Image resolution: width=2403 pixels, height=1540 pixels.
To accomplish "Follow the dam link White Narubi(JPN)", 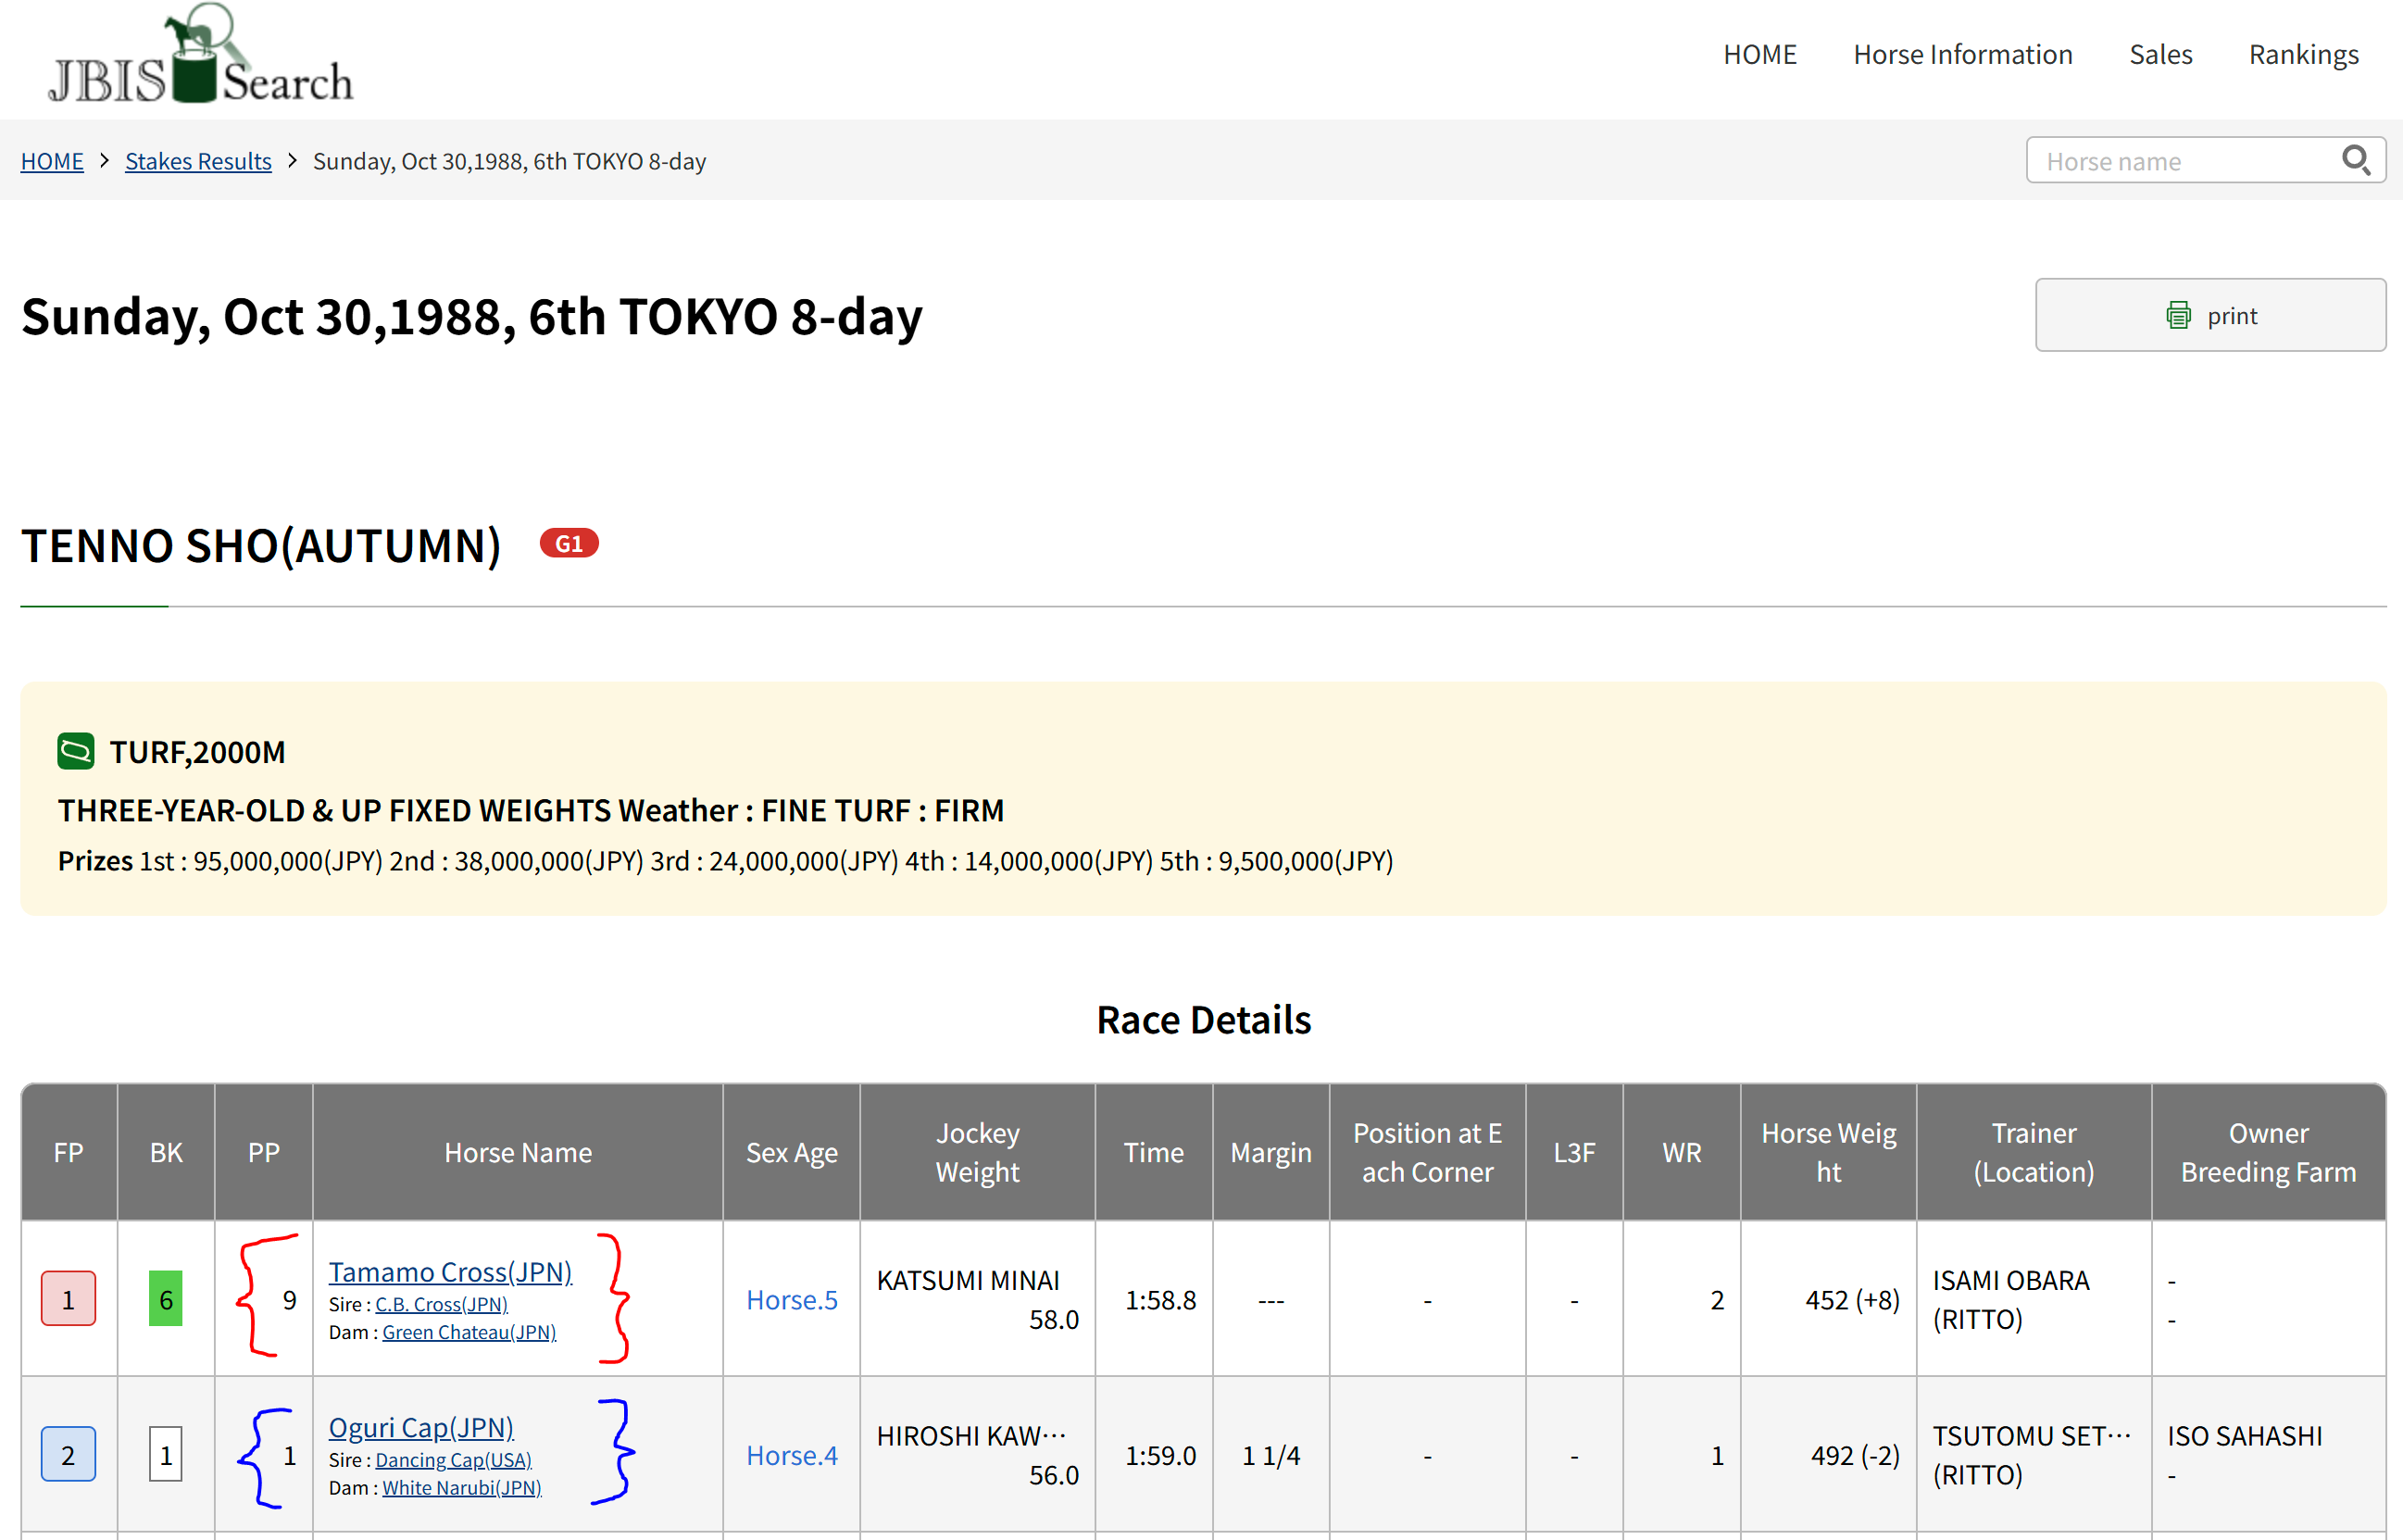I will click(461, 1487).
